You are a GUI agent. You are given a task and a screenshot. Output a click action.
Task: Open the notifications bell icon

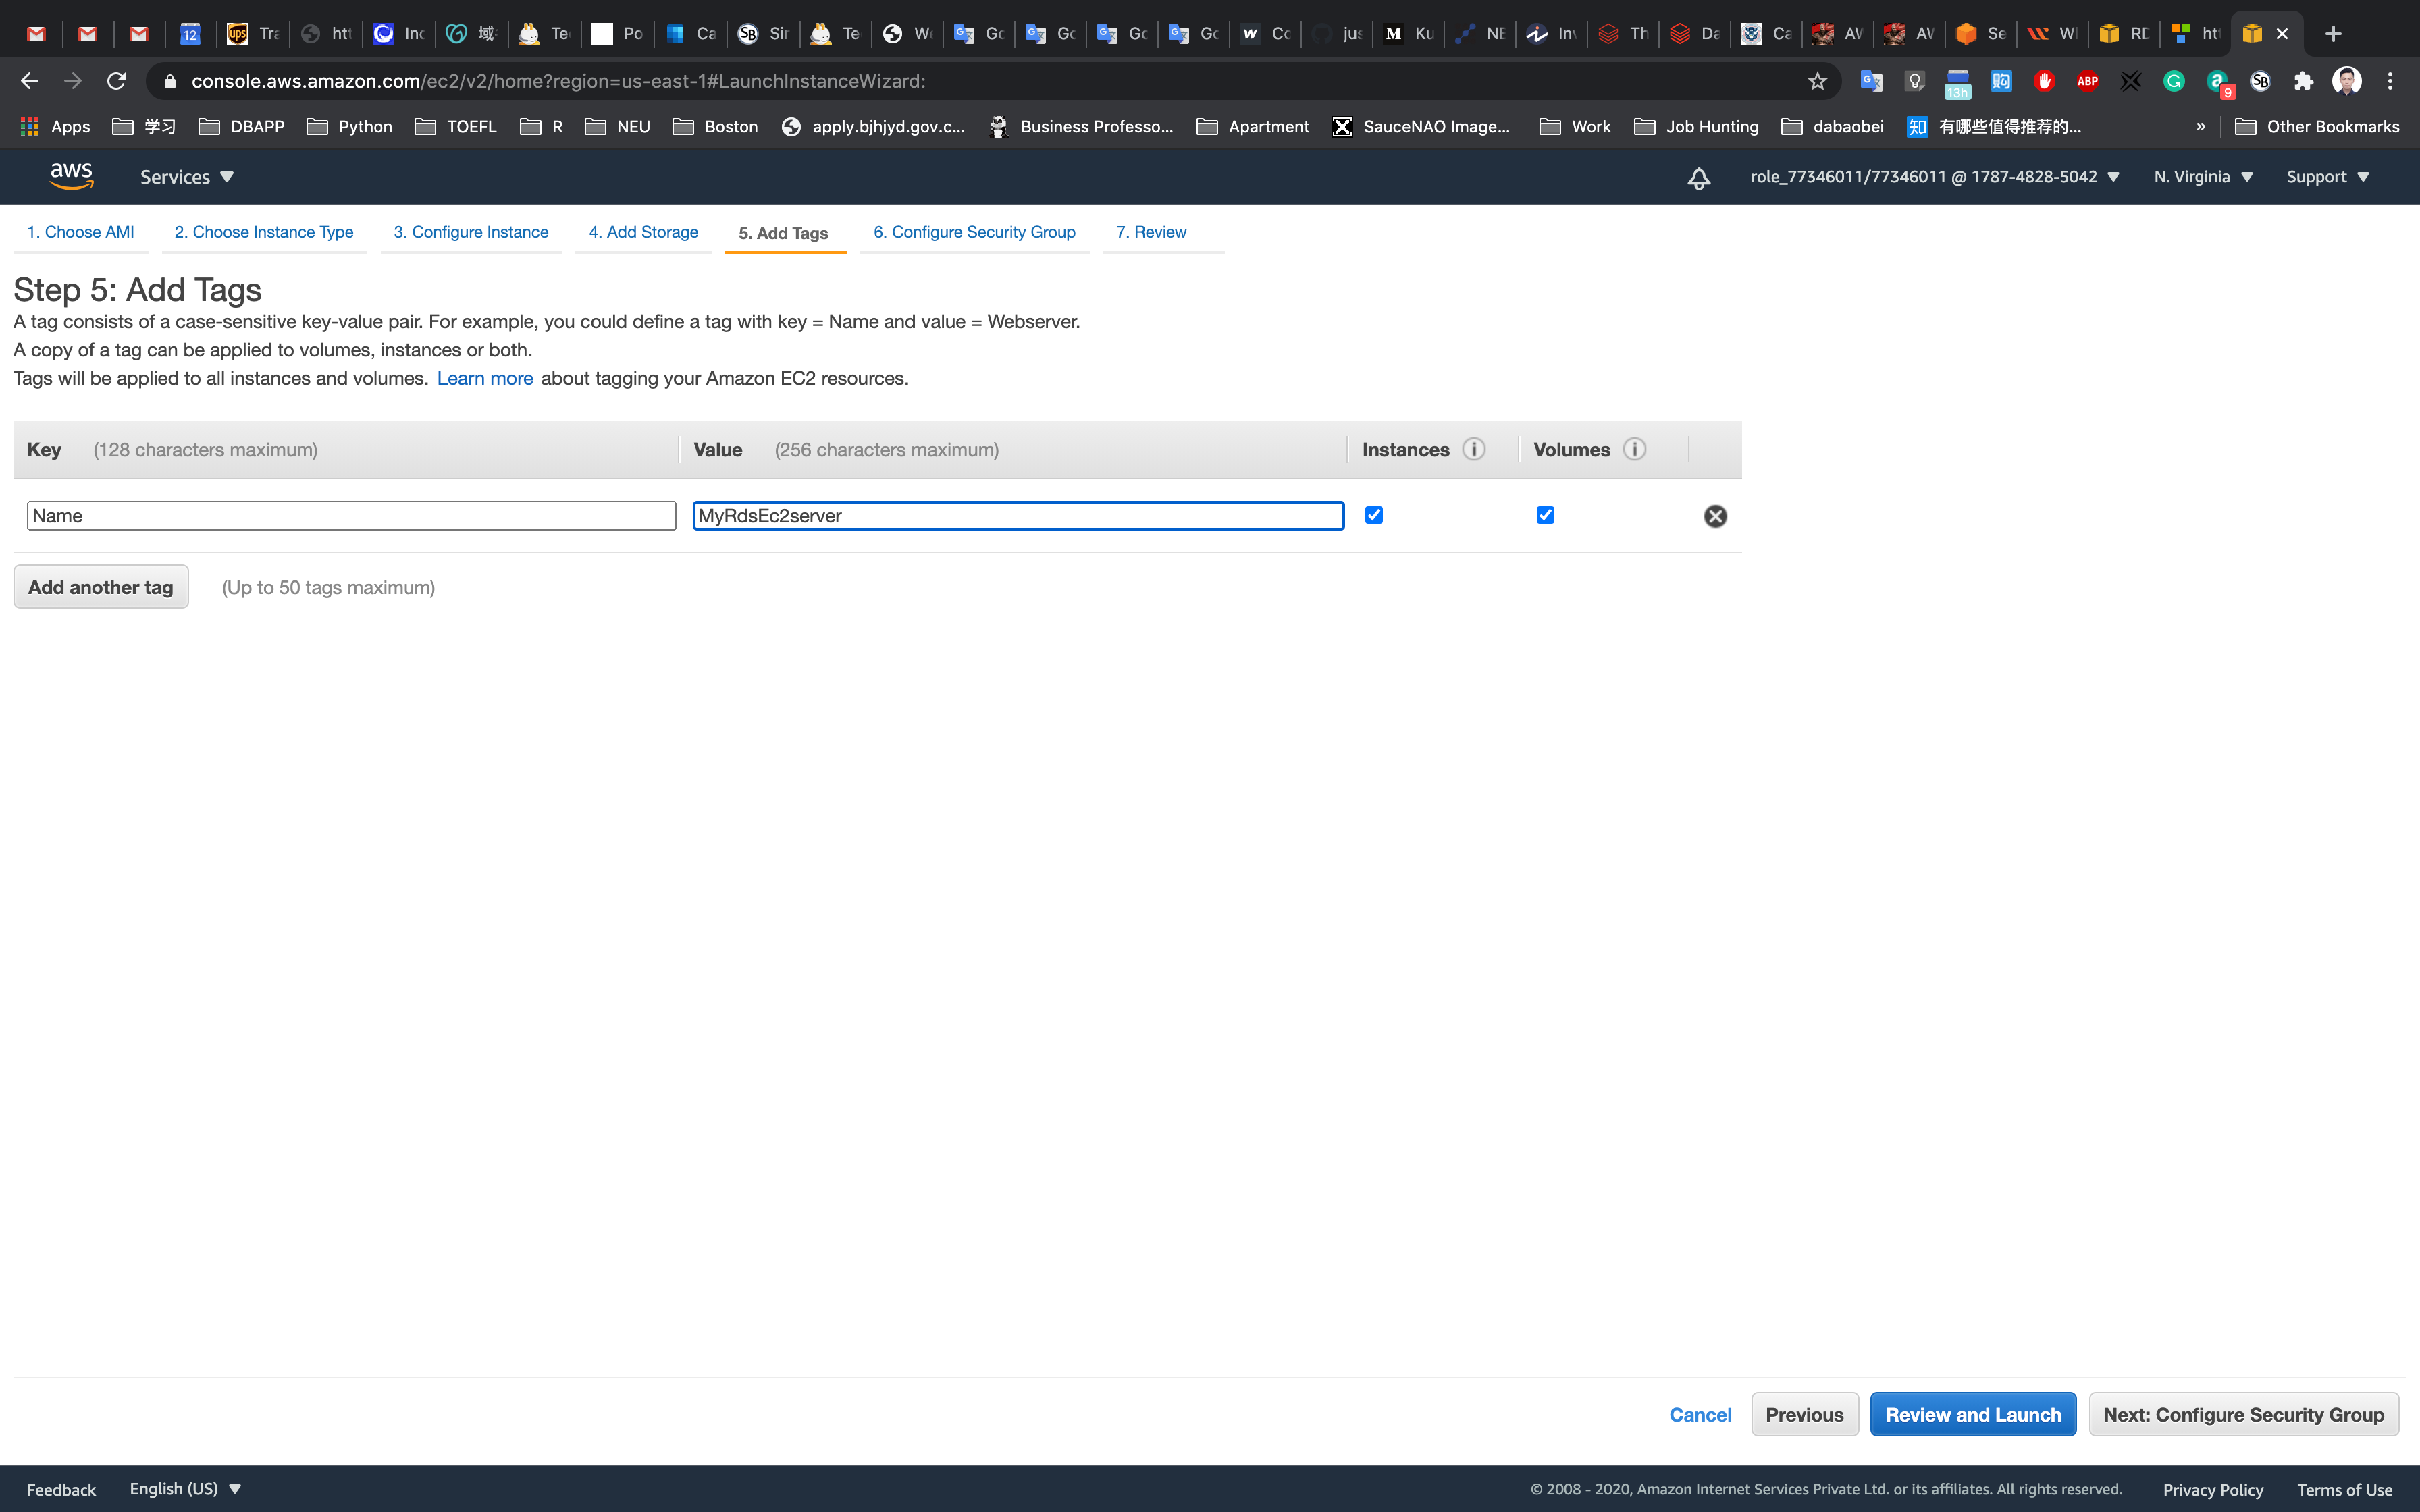pos(1698,178)
